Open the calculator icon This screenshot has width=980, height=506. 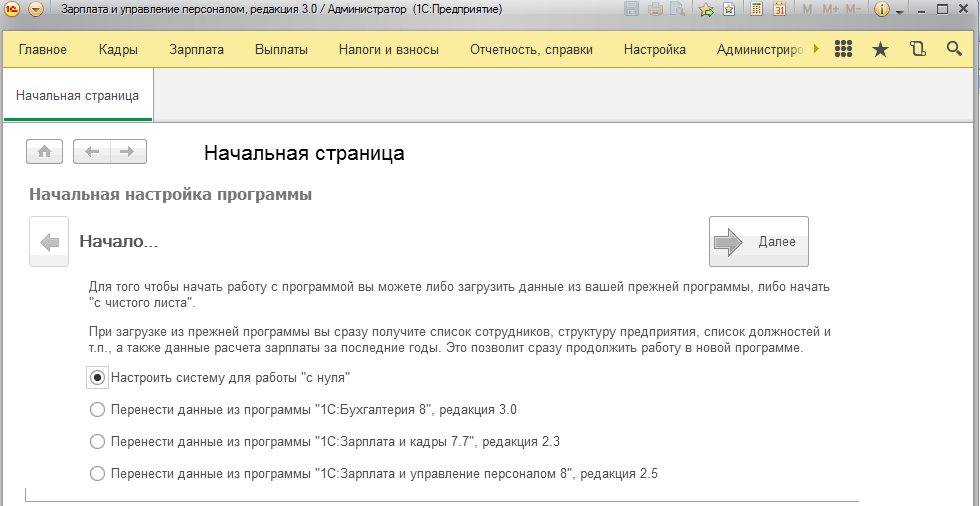756,9
